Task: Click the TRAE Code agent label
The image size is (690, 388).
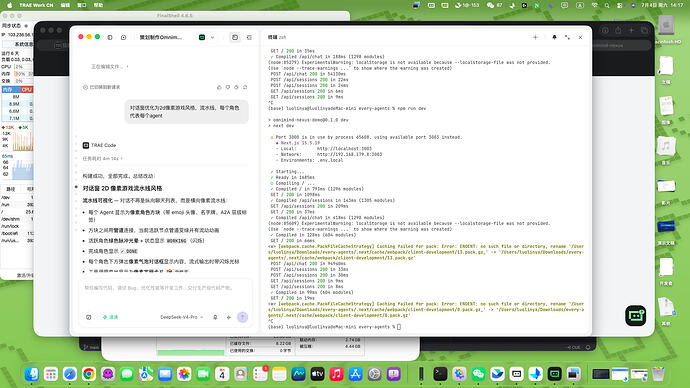Action: (99, 145)
